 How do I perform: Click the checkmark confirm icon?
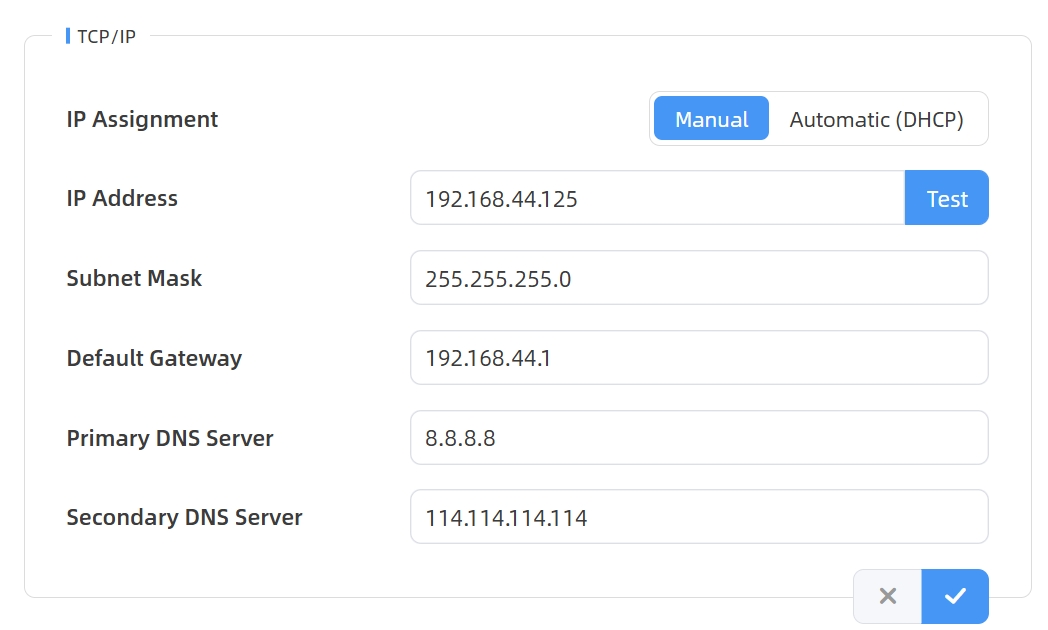tap(955, 596)
